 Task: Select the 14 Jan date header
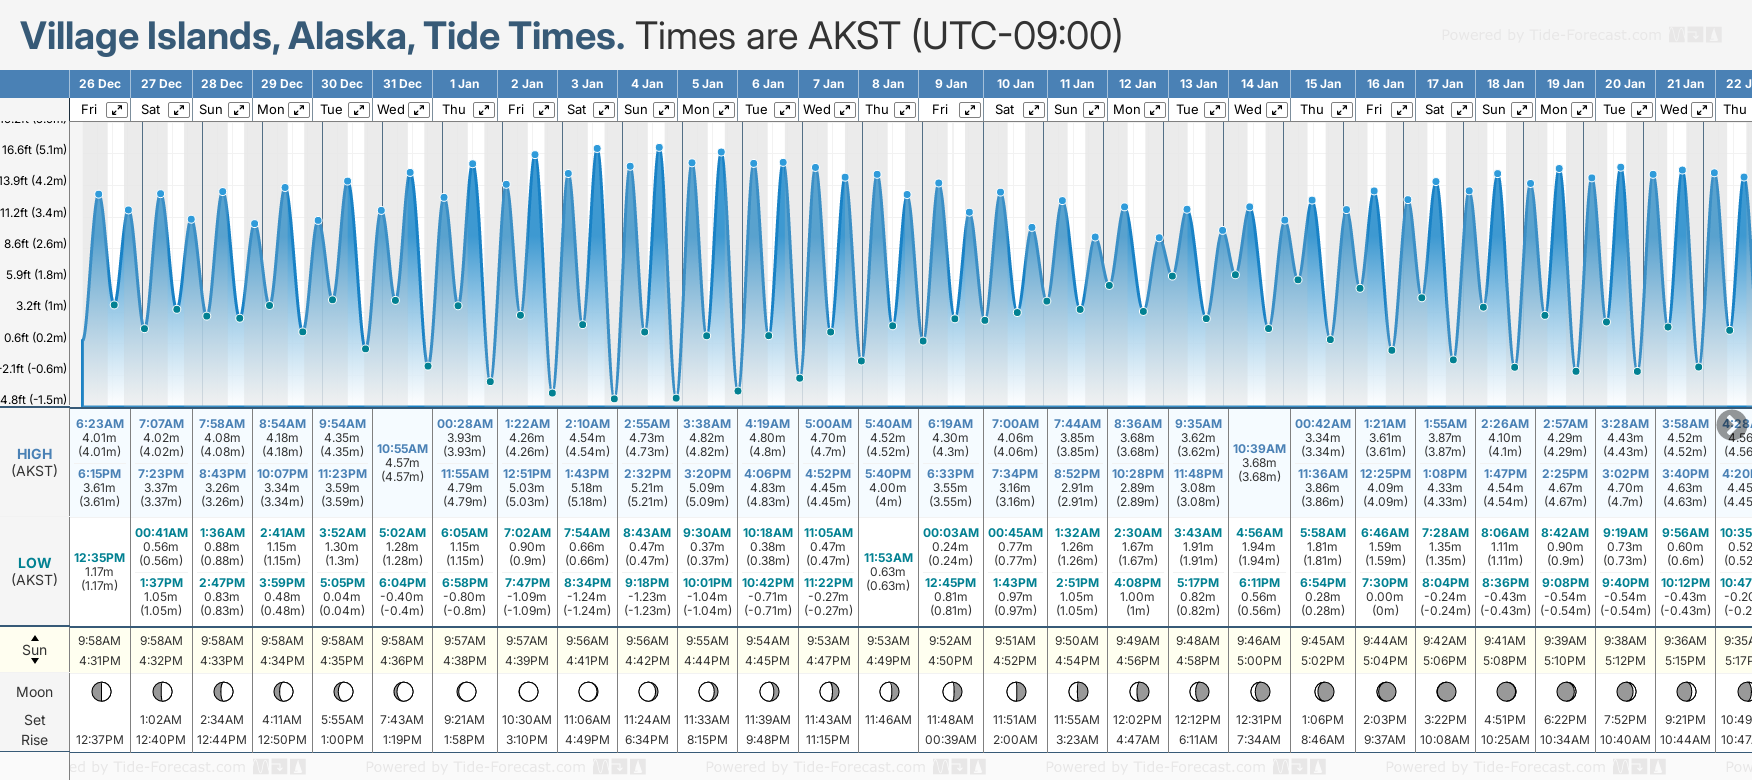(x=1260, y=84)
